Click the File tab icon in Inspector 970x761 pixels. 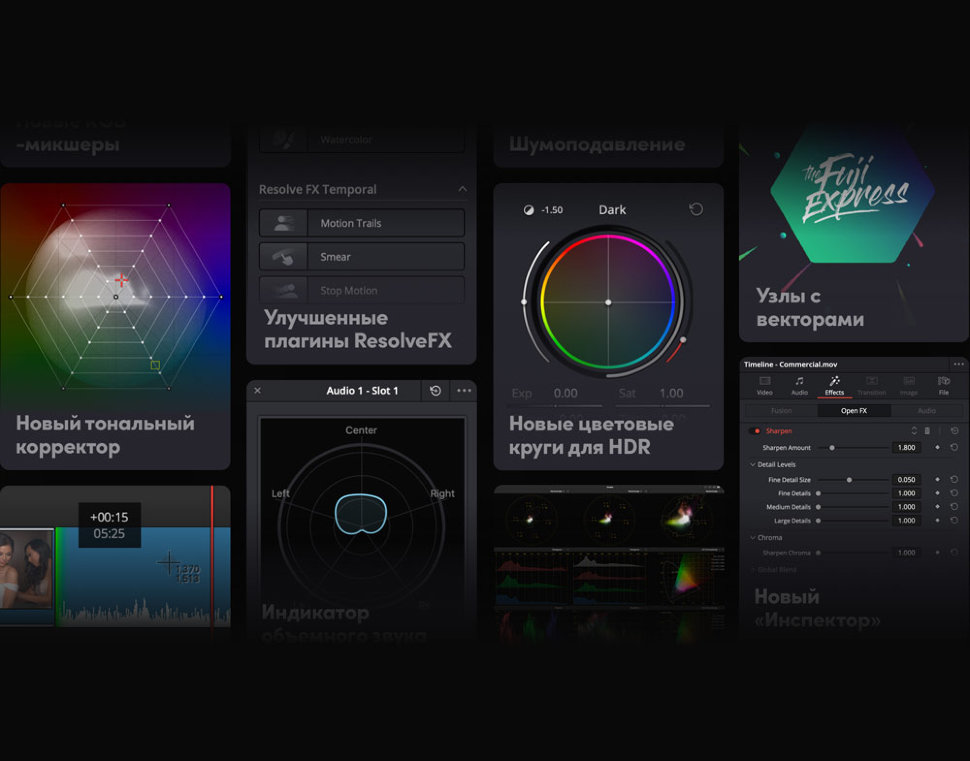(943, 381)
